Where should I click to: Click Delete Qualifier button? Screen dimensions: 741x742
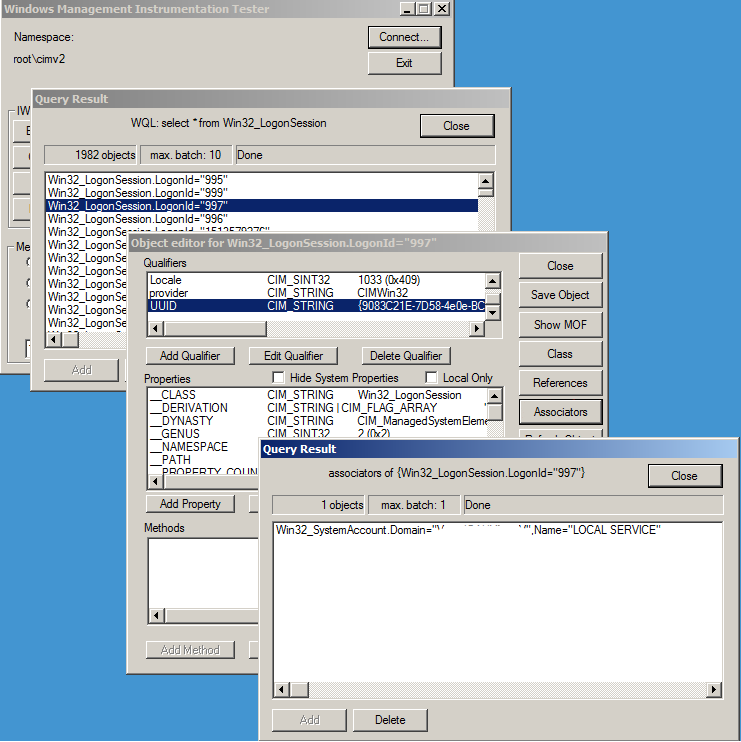pyautogui.click(x=406, y=356)
